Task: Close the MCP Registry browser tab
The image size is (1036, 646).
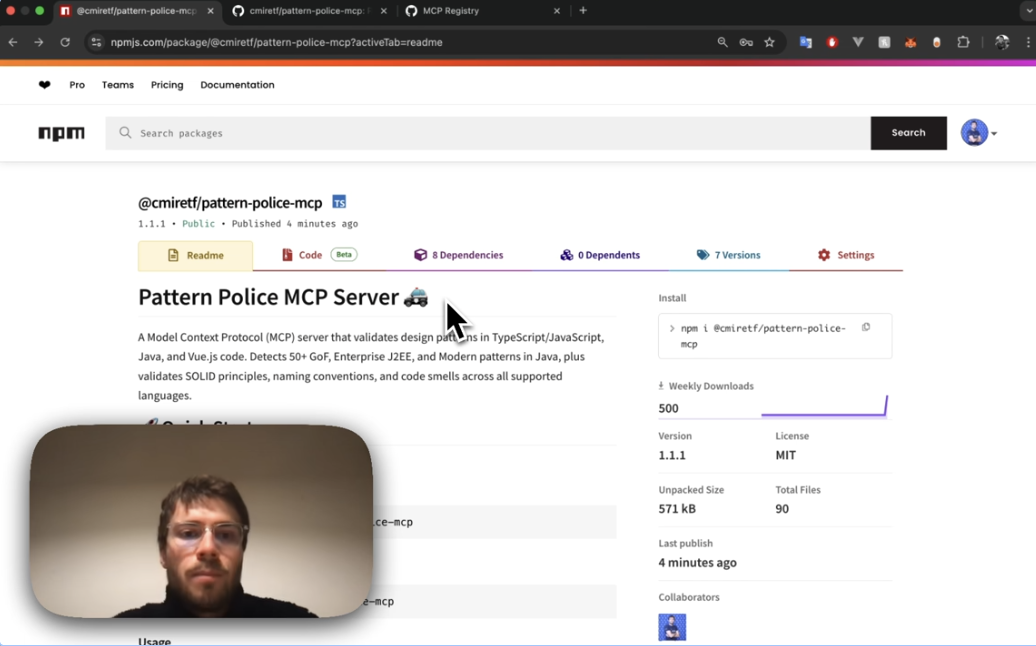Action: (x=557, y=11)
